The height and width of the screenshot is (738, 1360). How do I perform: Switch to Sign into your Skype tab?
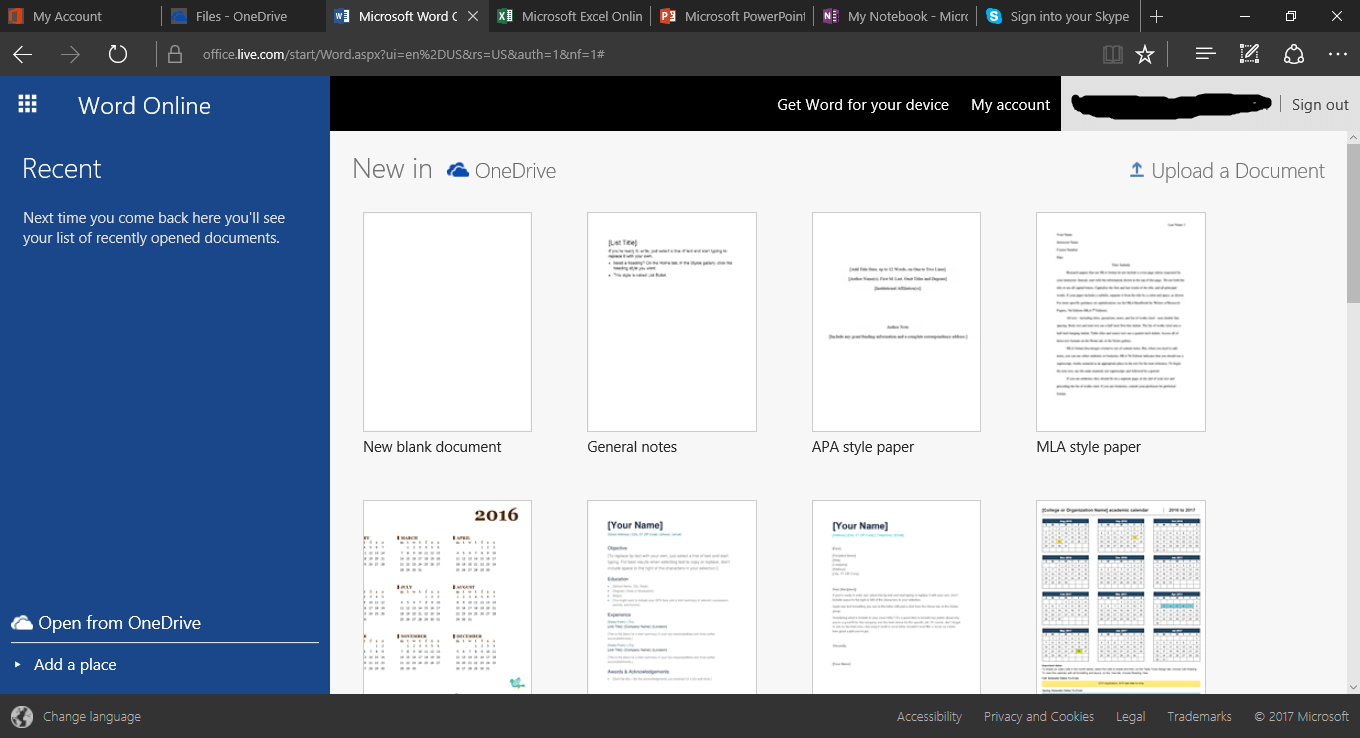pos(1059,16)
